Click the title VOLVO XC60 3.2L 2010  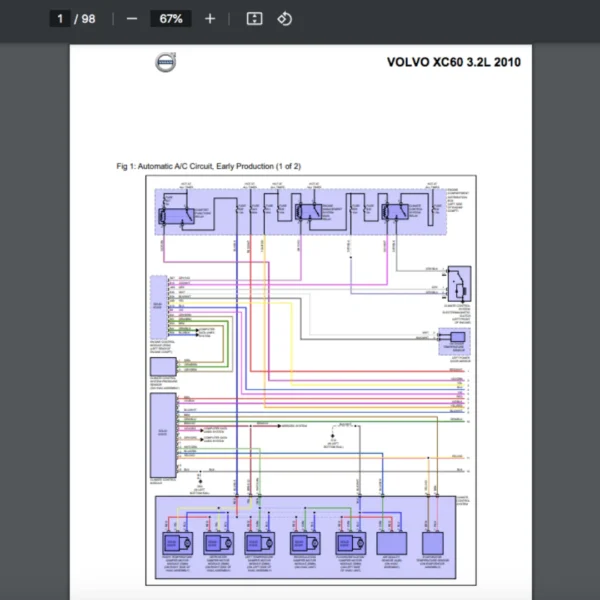(x=454, y=62)
